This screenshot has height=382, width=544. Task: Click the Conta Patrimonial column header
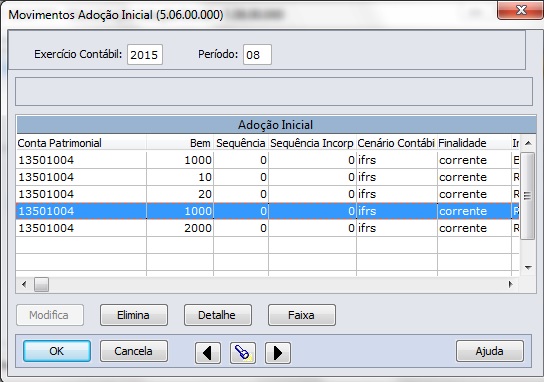[x=81, y=143]
